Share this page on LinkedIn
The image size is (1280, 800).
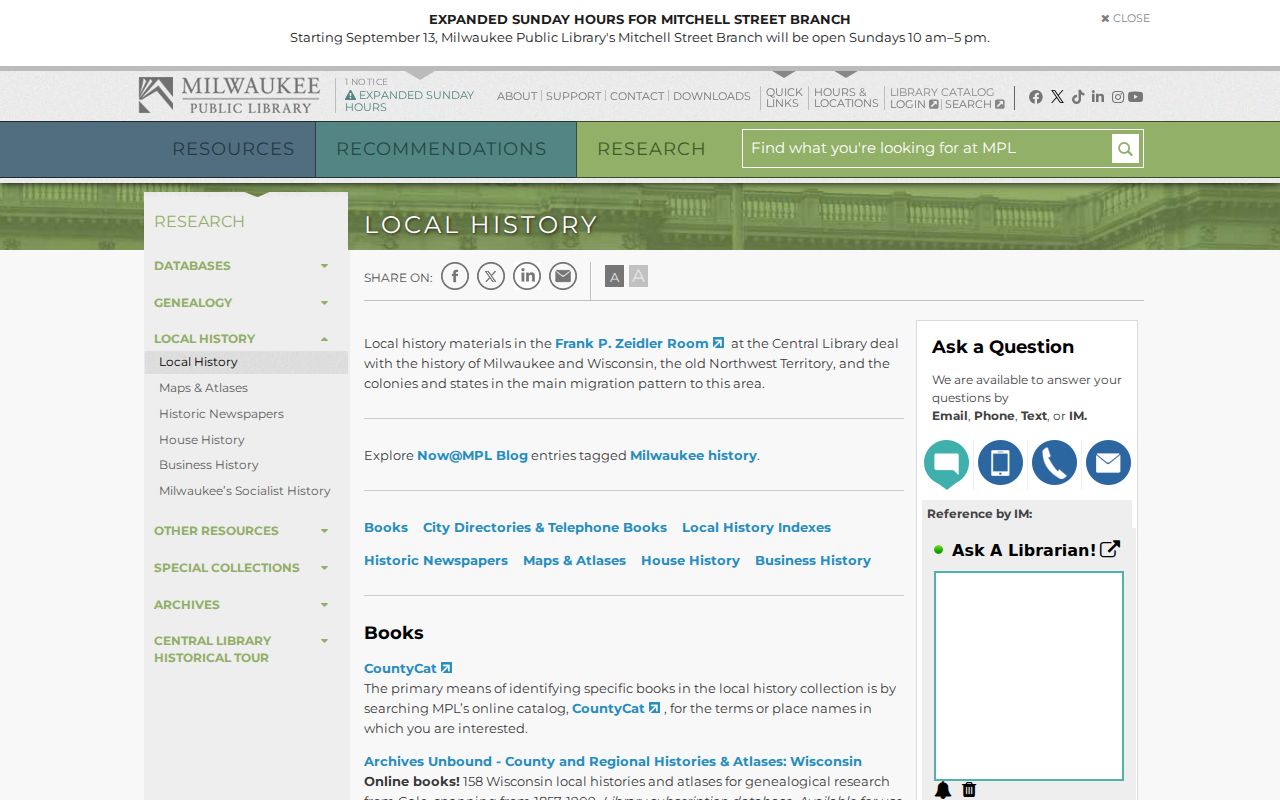point(527,276)
